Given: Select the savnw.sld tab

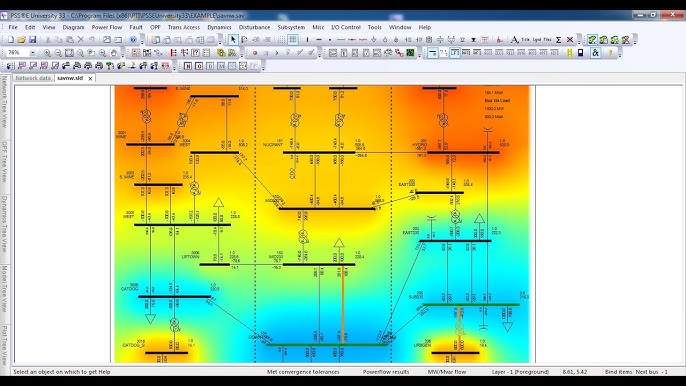Looking at the screenshot, I should click(70, 78).
